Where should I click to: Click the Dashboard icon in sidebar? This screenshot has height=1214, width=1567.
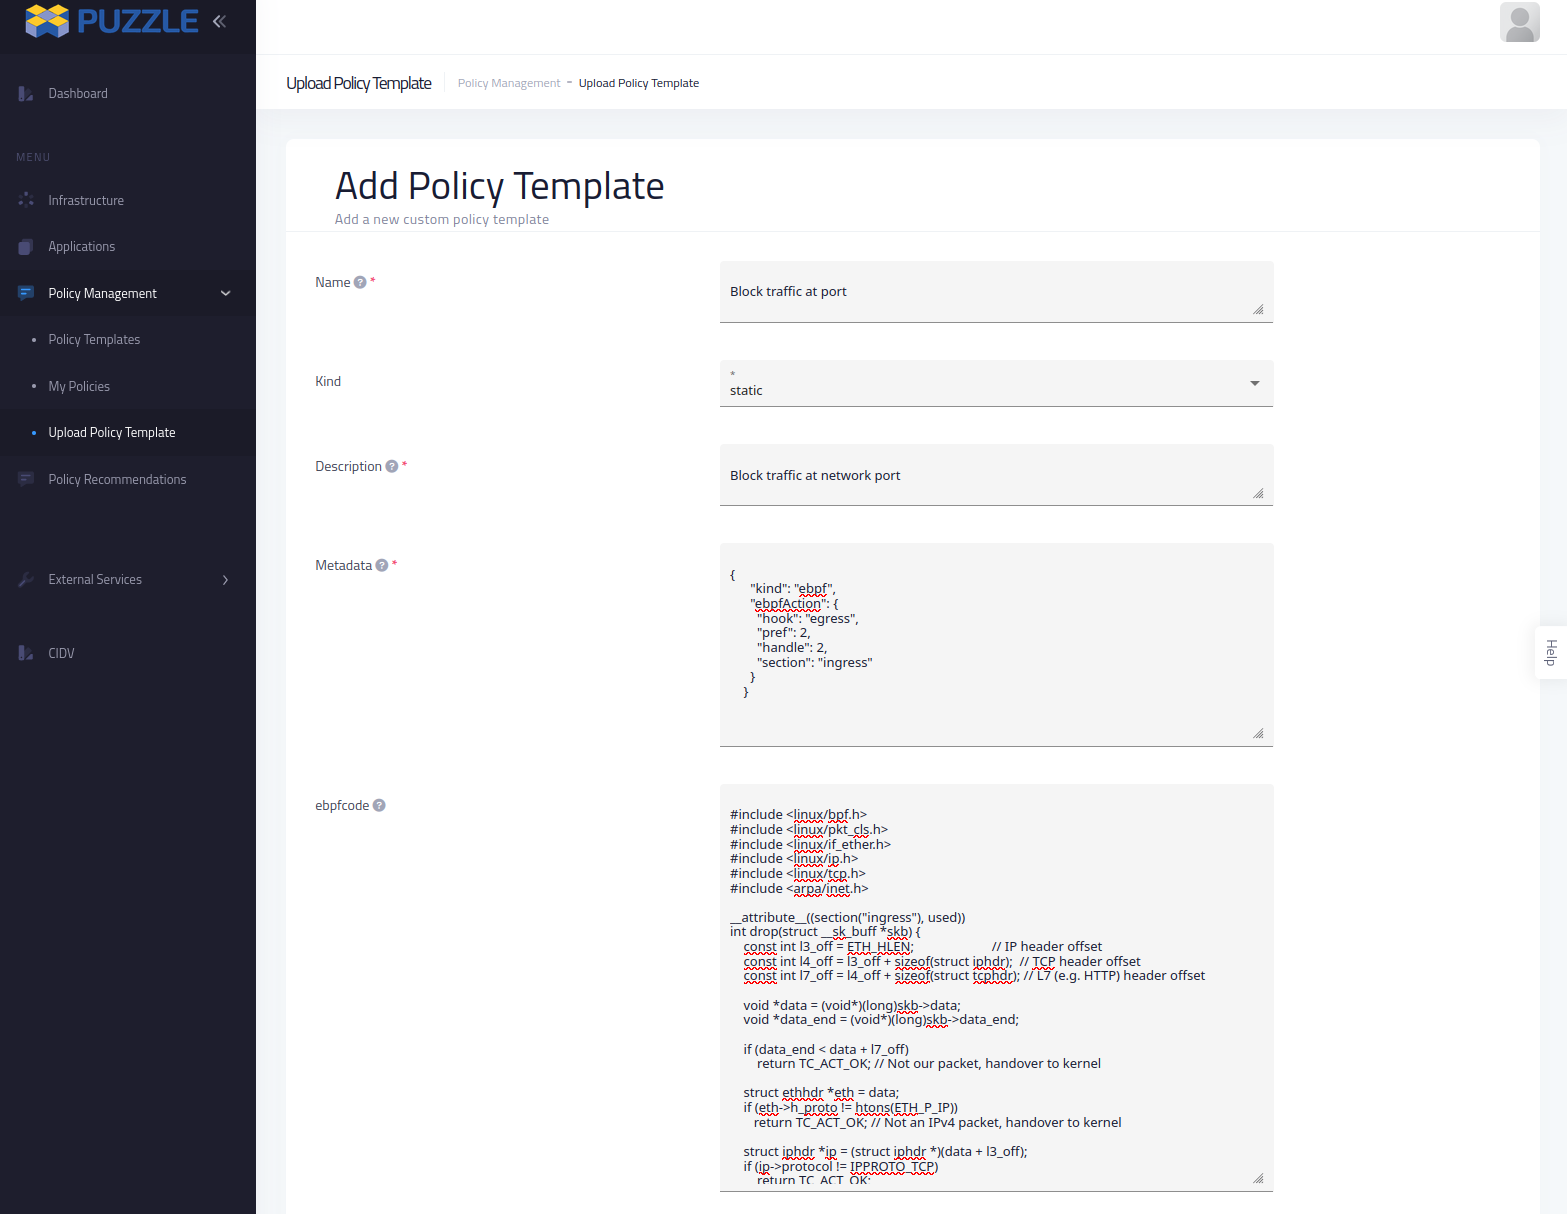click(26, 93)
